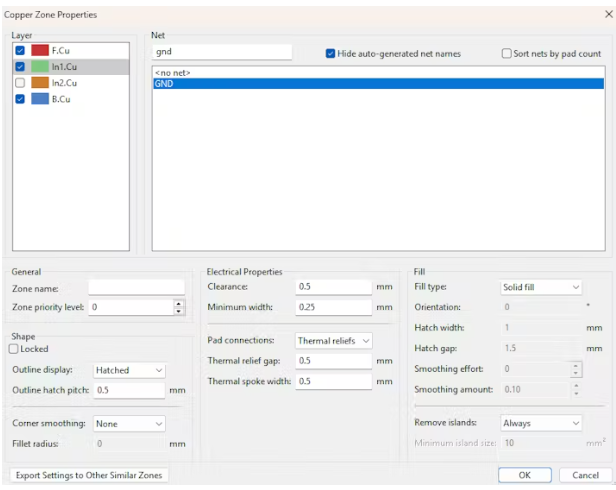Click the In1.Cu green layer color swatch

pos(40,66)
